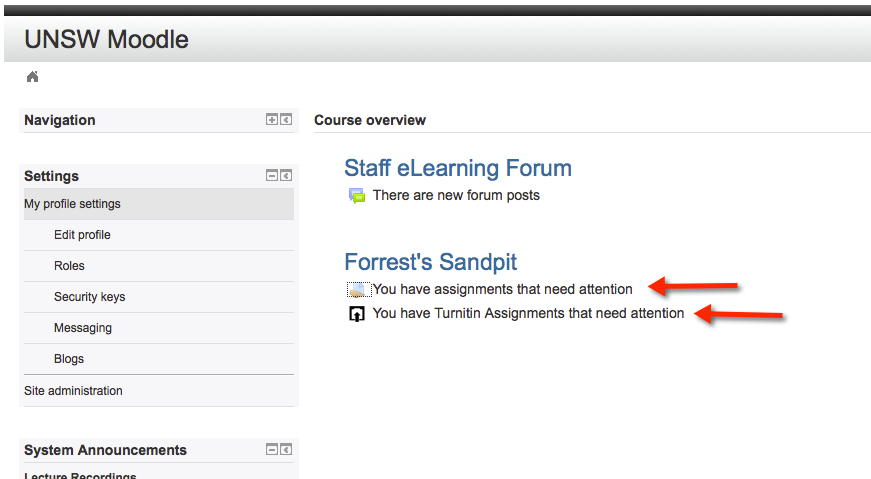Open Edit profile

pos(82,235)
